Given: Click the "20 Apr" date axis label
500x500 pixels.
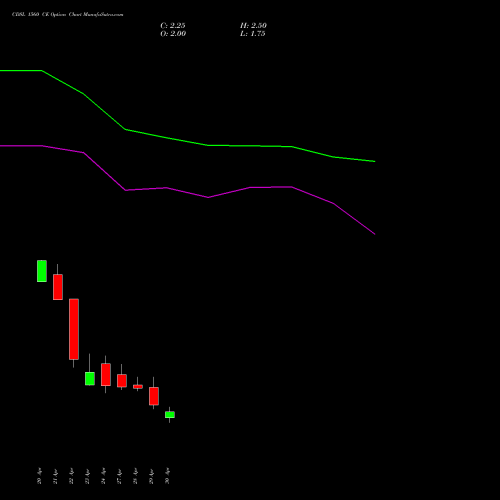Looking at the screenshot, I should coord(39,476).
